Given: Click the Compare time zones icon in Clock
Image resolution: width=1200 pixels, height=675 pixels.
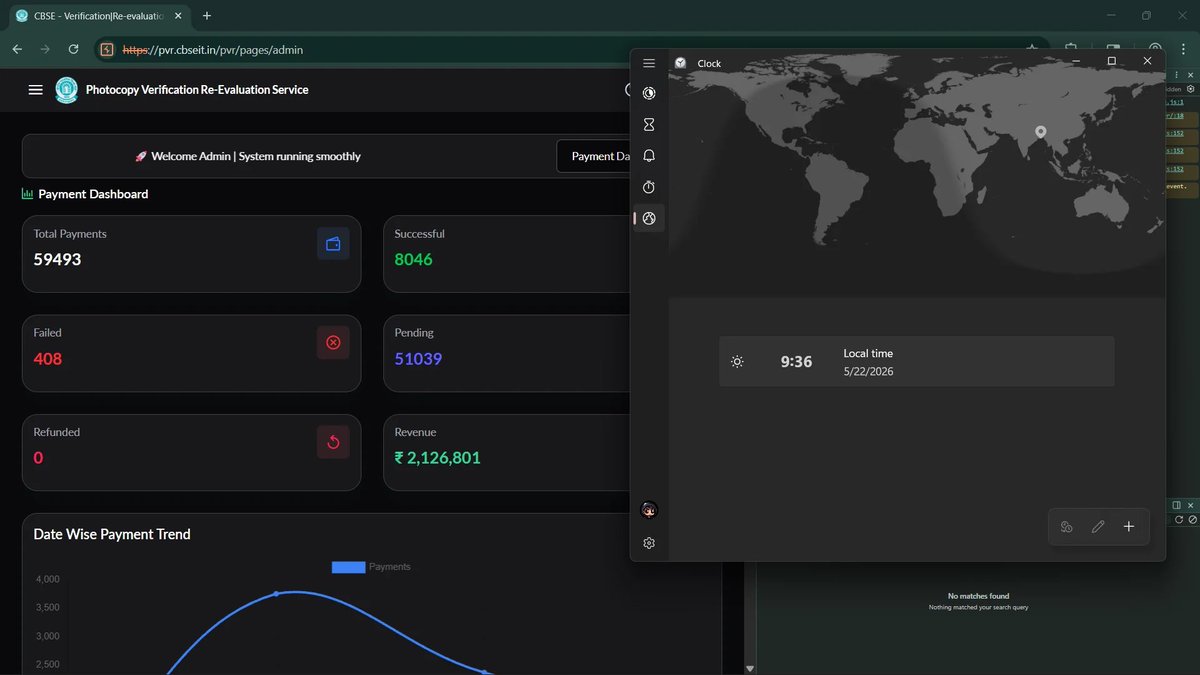Looking at the screenshot, I should tap(1067, 527).
